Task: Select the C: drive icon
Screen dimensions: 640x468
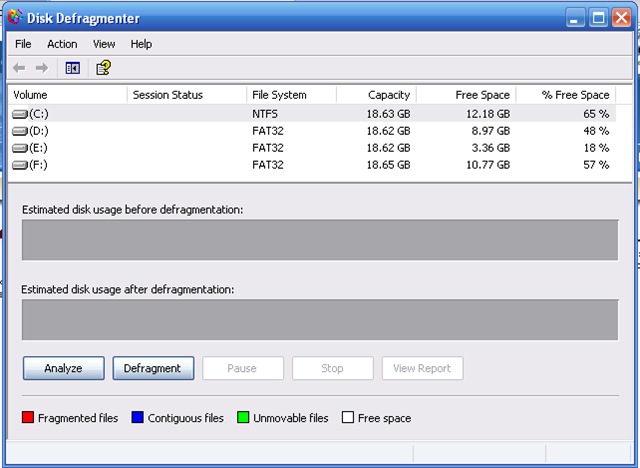Action: coord(20,114)
